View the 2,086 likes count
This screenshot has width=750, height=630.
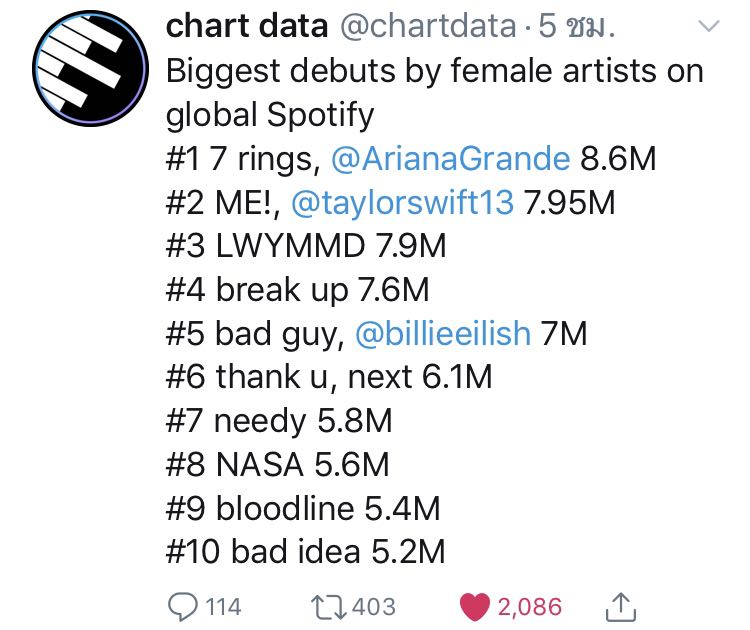(529, 608)
